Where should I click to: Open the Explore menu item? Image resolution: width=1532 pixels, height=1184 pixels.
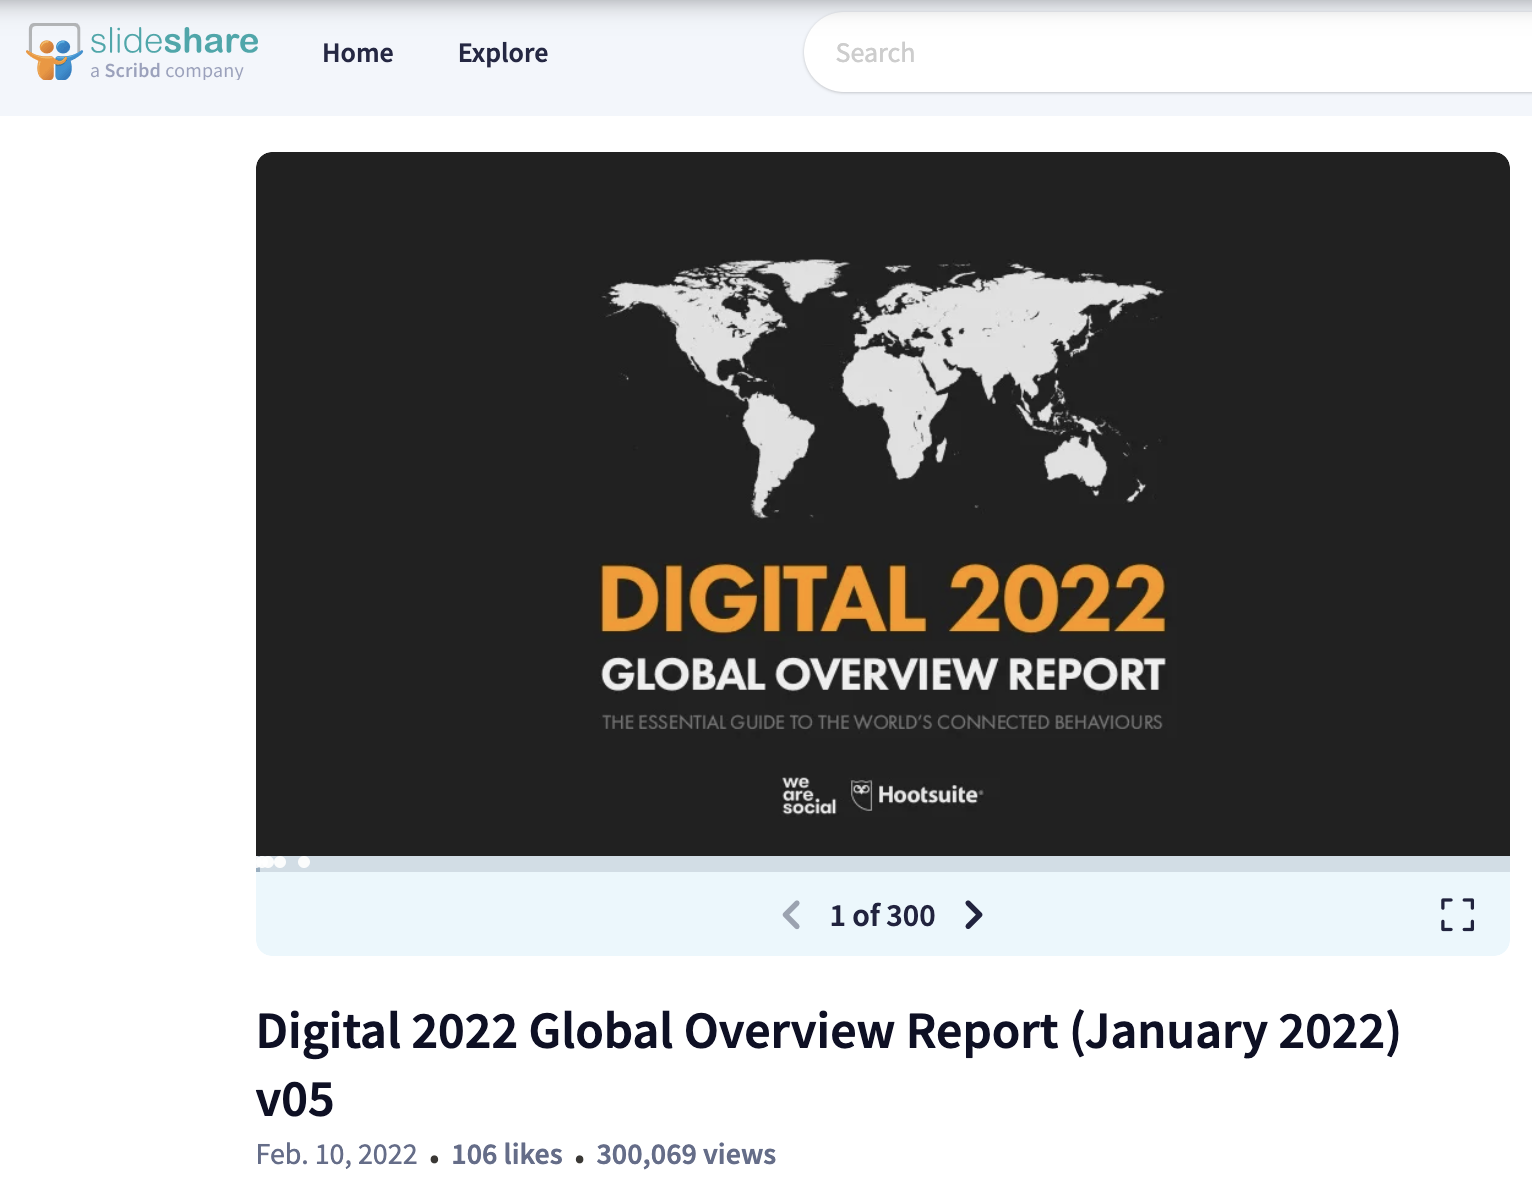pos(502,53)
